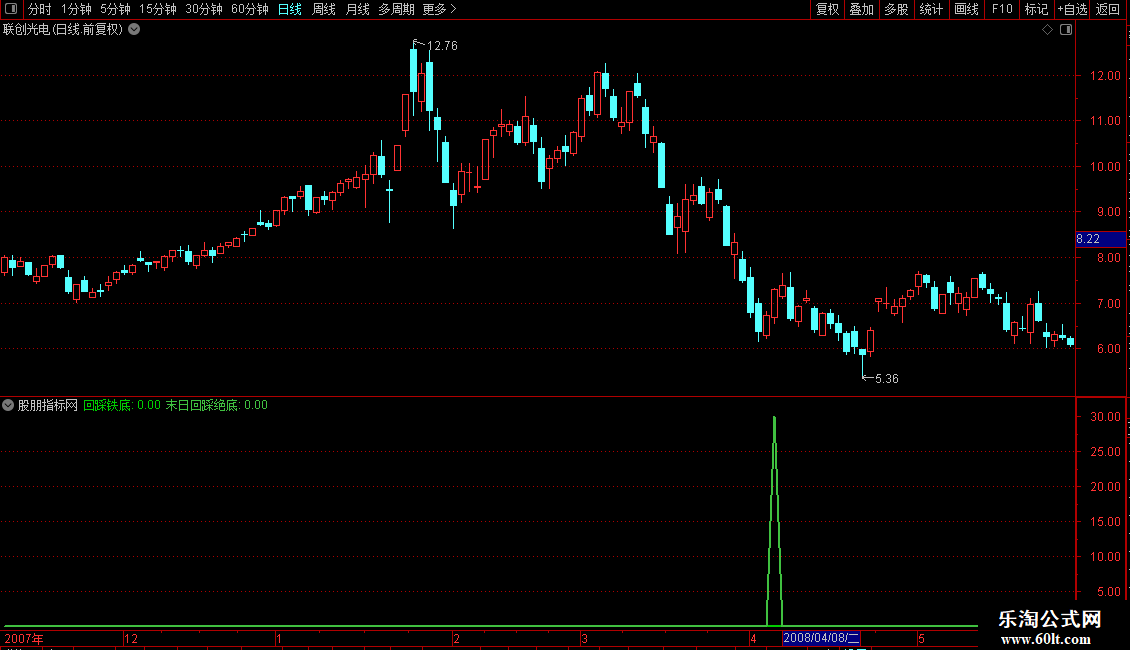The image size is (1130, 650).
Task: Click the 12.76 high price marker
Action: [x=442, y=46]
